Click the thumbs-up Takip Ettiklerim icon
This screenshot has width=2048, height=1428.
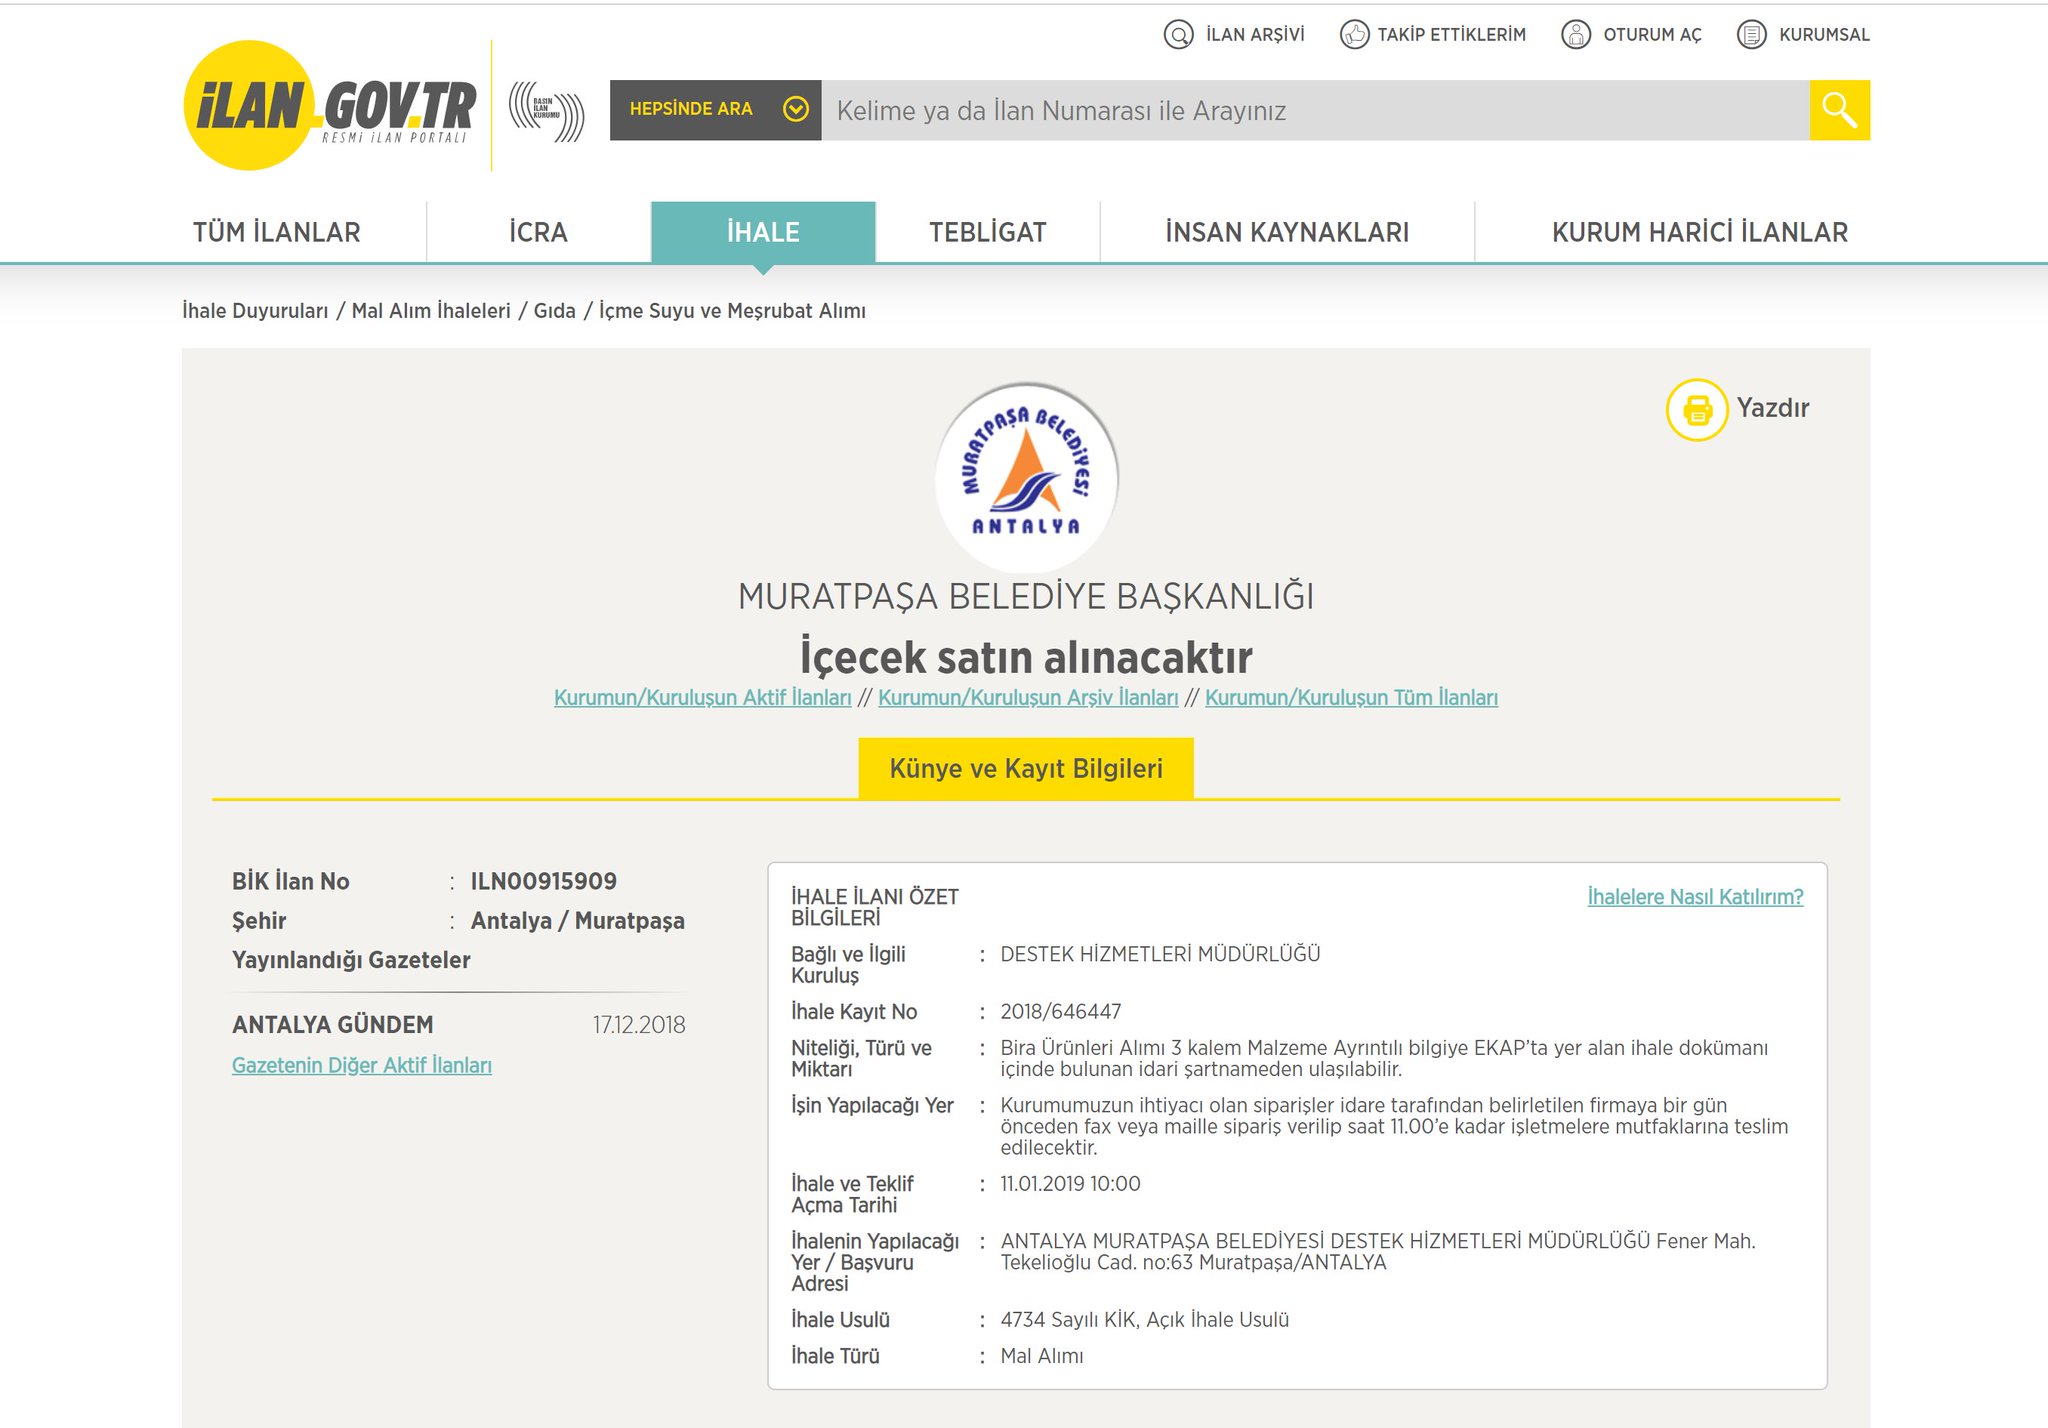point(1354,35)
